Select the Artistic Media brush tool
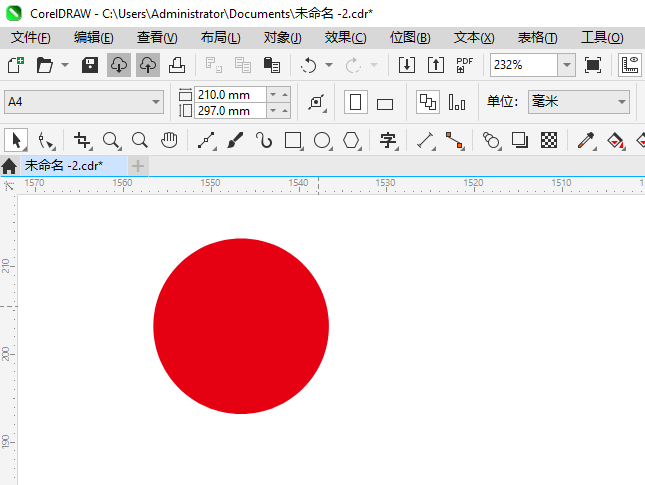This screenshot has height=485, width=645. [x=235, y=140]
